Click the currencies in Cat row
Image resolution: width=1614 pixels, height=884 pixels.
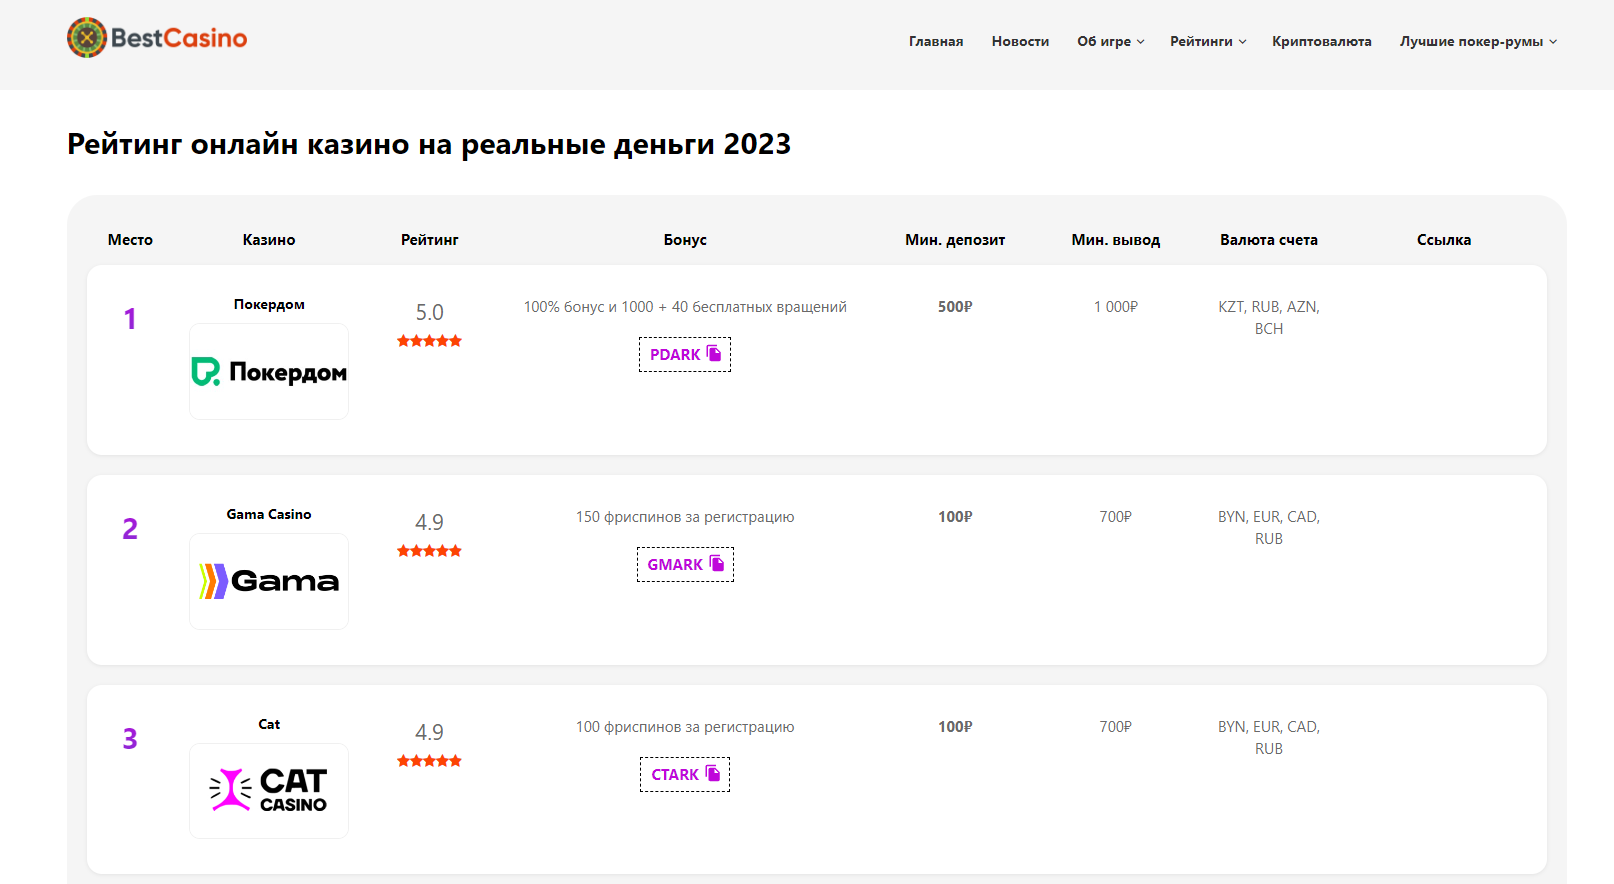[1269, 738]
